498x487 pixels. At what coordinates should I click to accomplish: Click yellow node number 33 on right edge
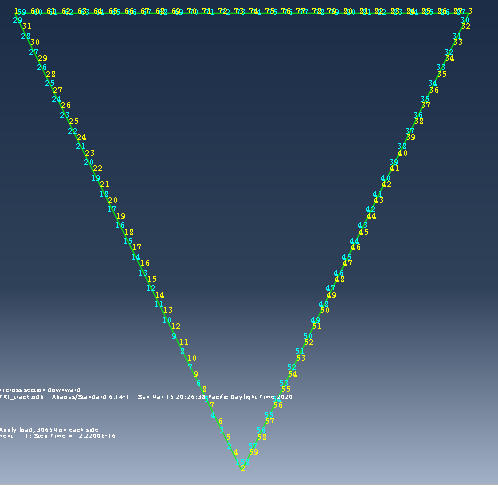pos(458,42)
